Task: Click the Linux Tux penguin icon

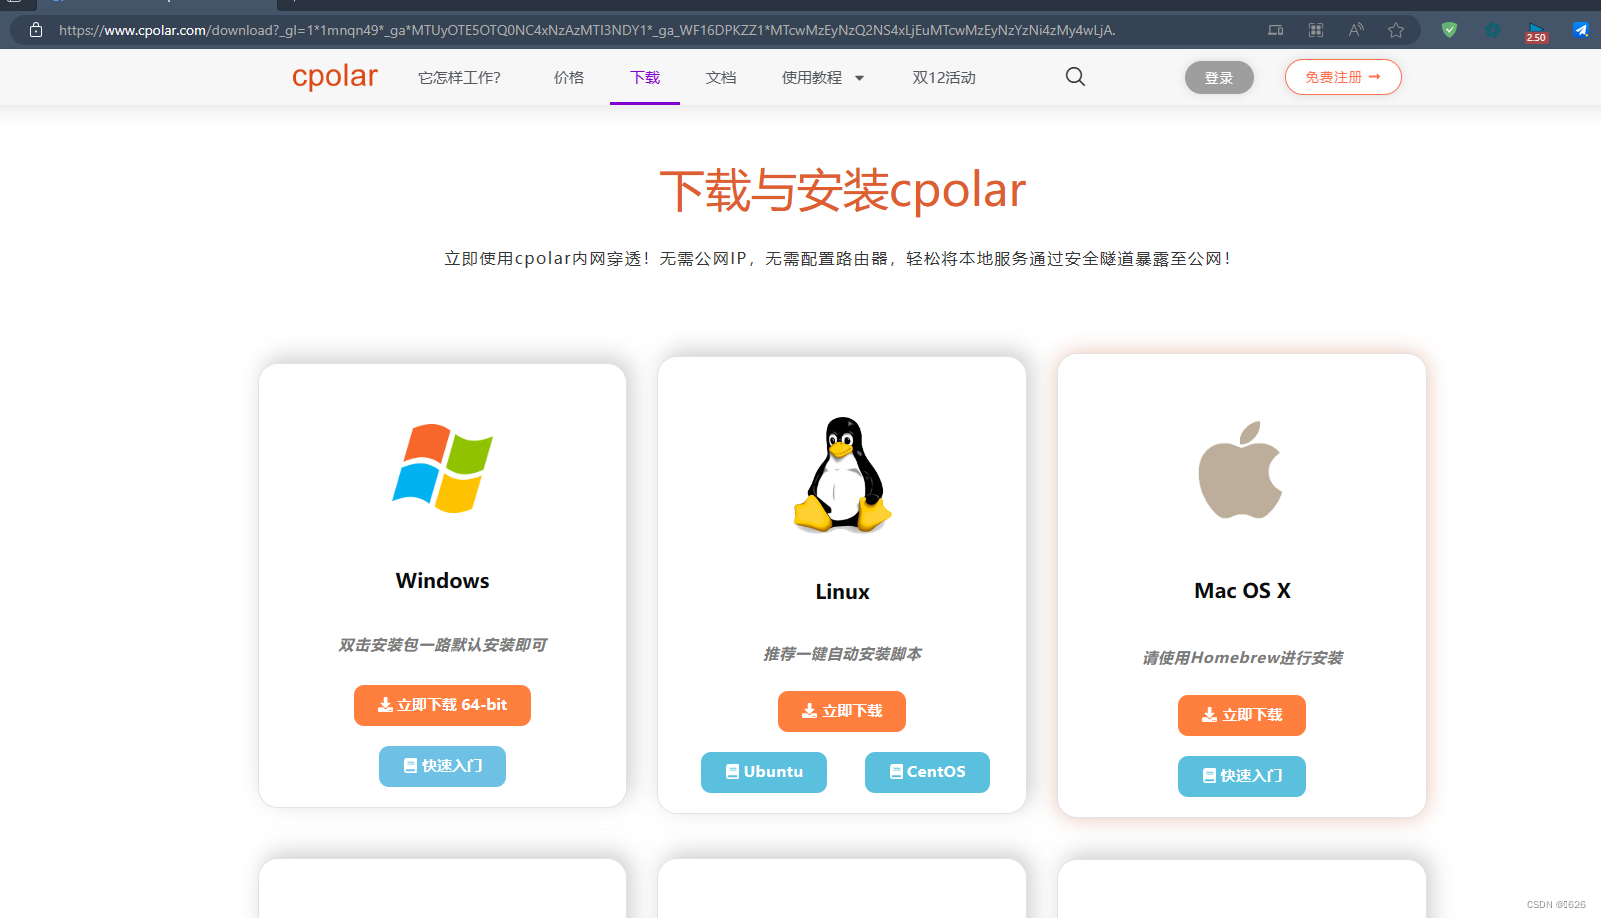Action: coord(842,475)
